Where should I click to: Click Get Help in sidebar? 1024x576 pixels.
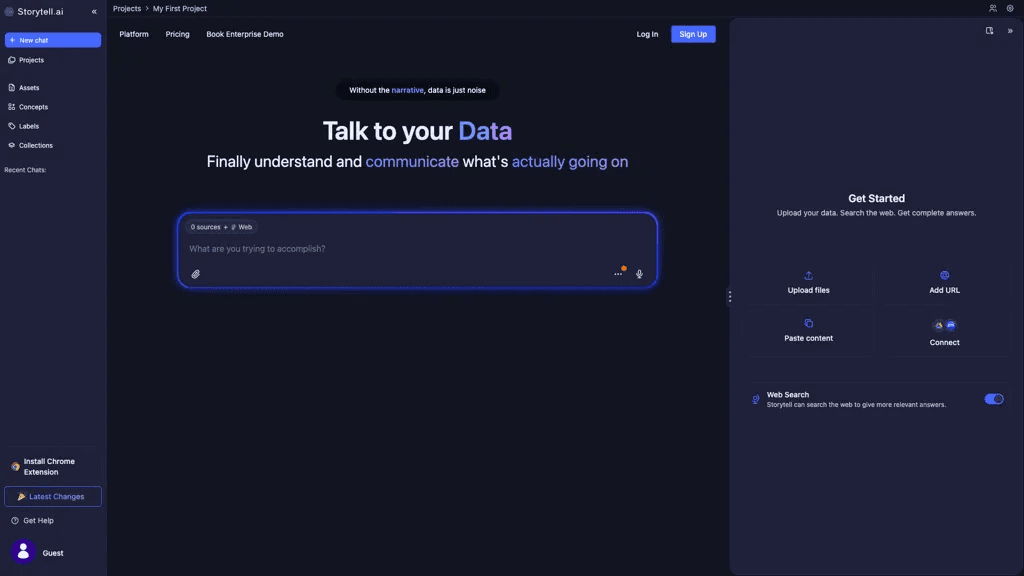[33, 521]
